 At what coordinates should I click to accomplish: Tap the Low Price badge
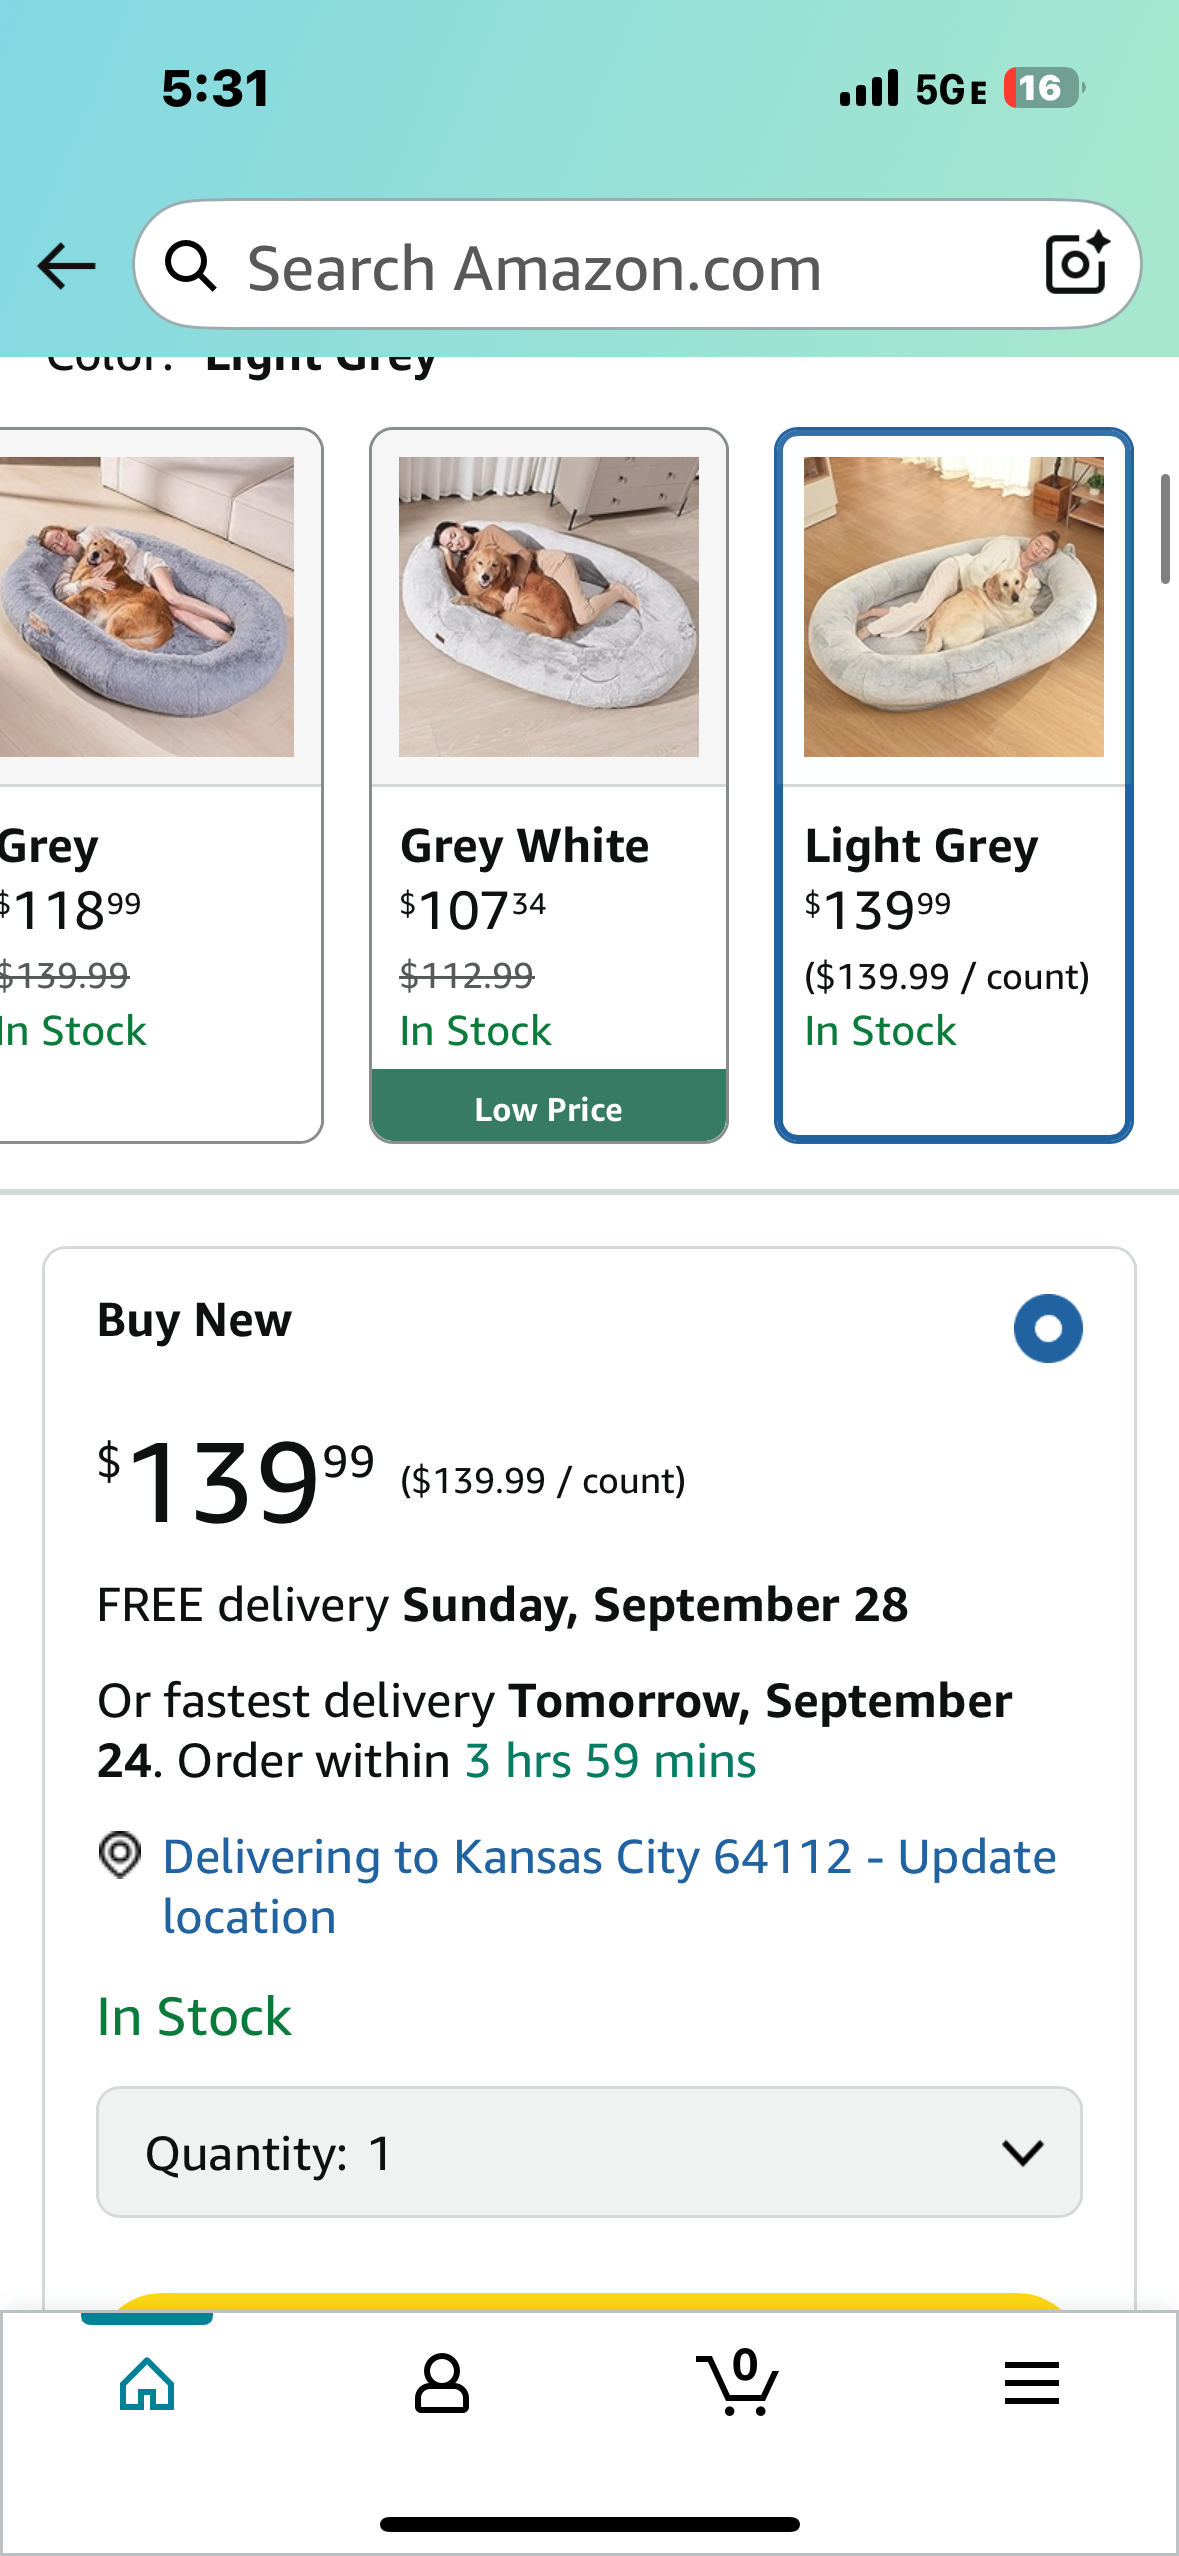(548, 1108)
